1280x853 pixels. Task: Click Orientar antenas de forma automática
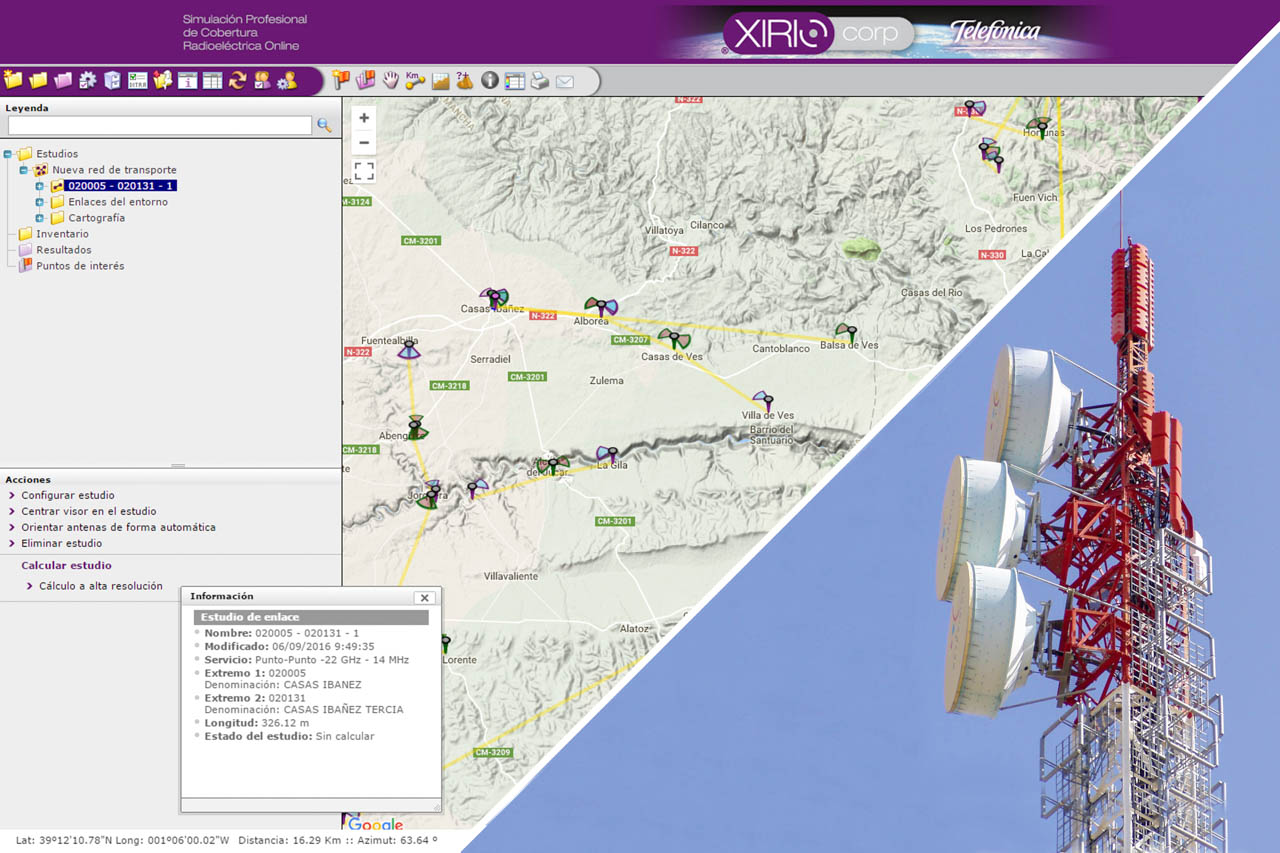pos(118,527)
